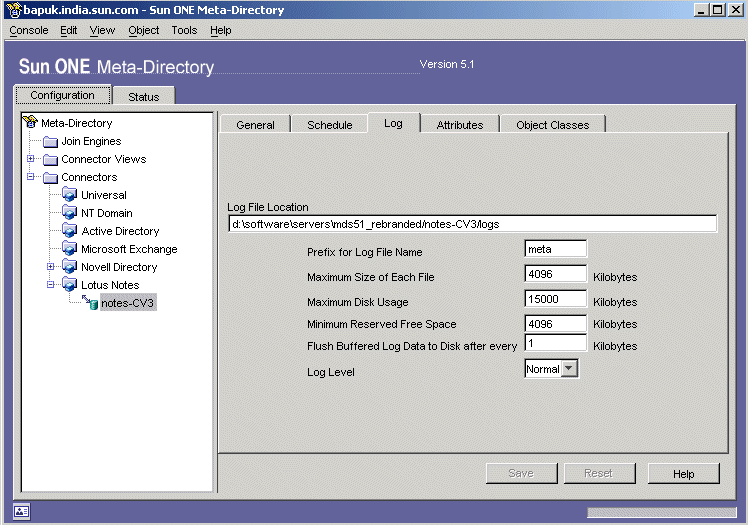Select Active Directory label in the tree
748x525 pixels.
(120, 231)
